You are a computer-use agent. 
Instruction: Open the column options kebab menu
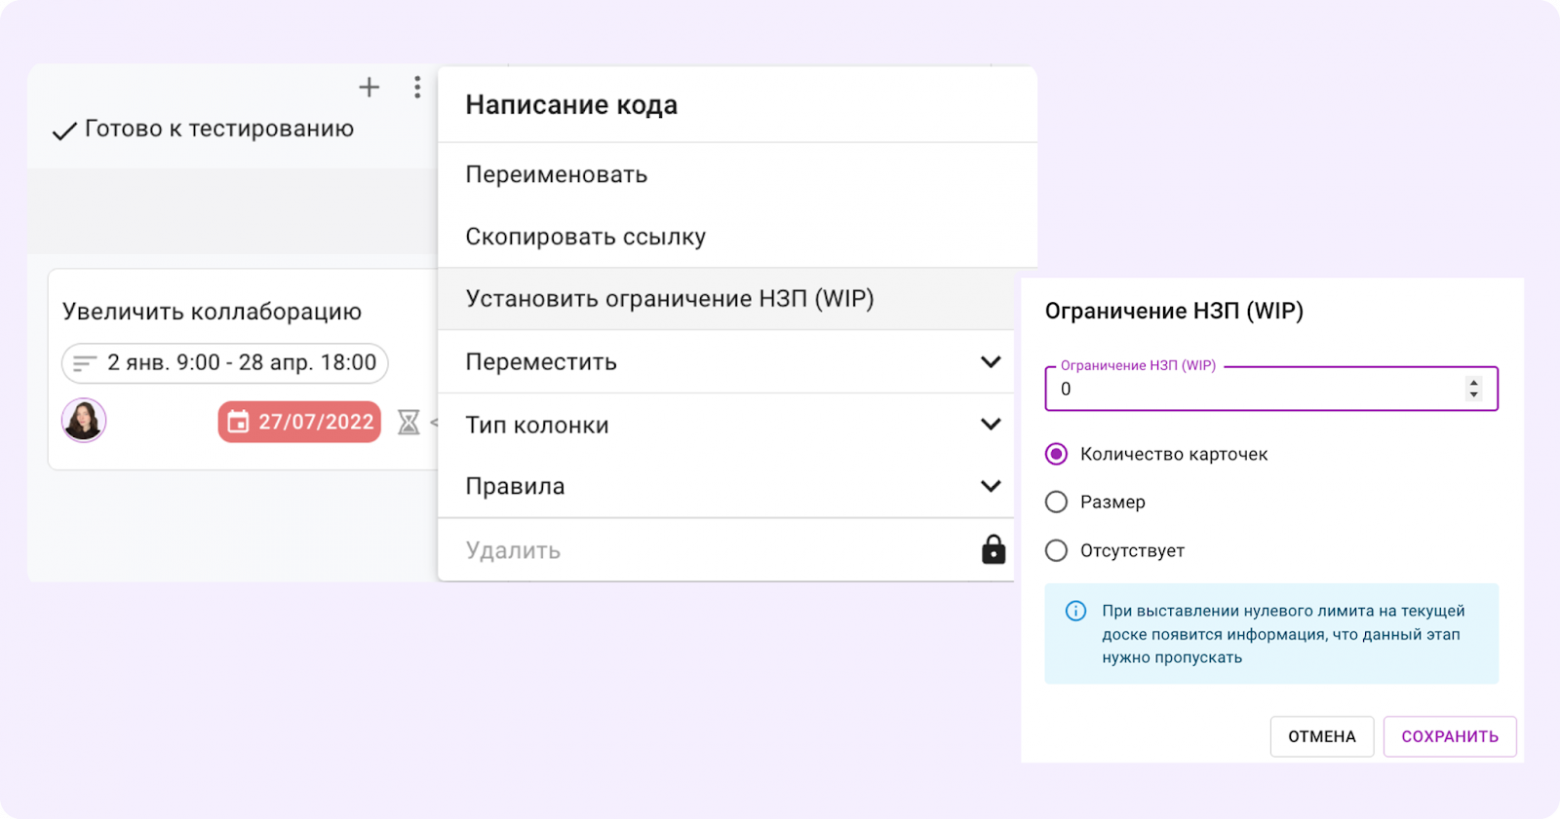[x=417, y=88]
